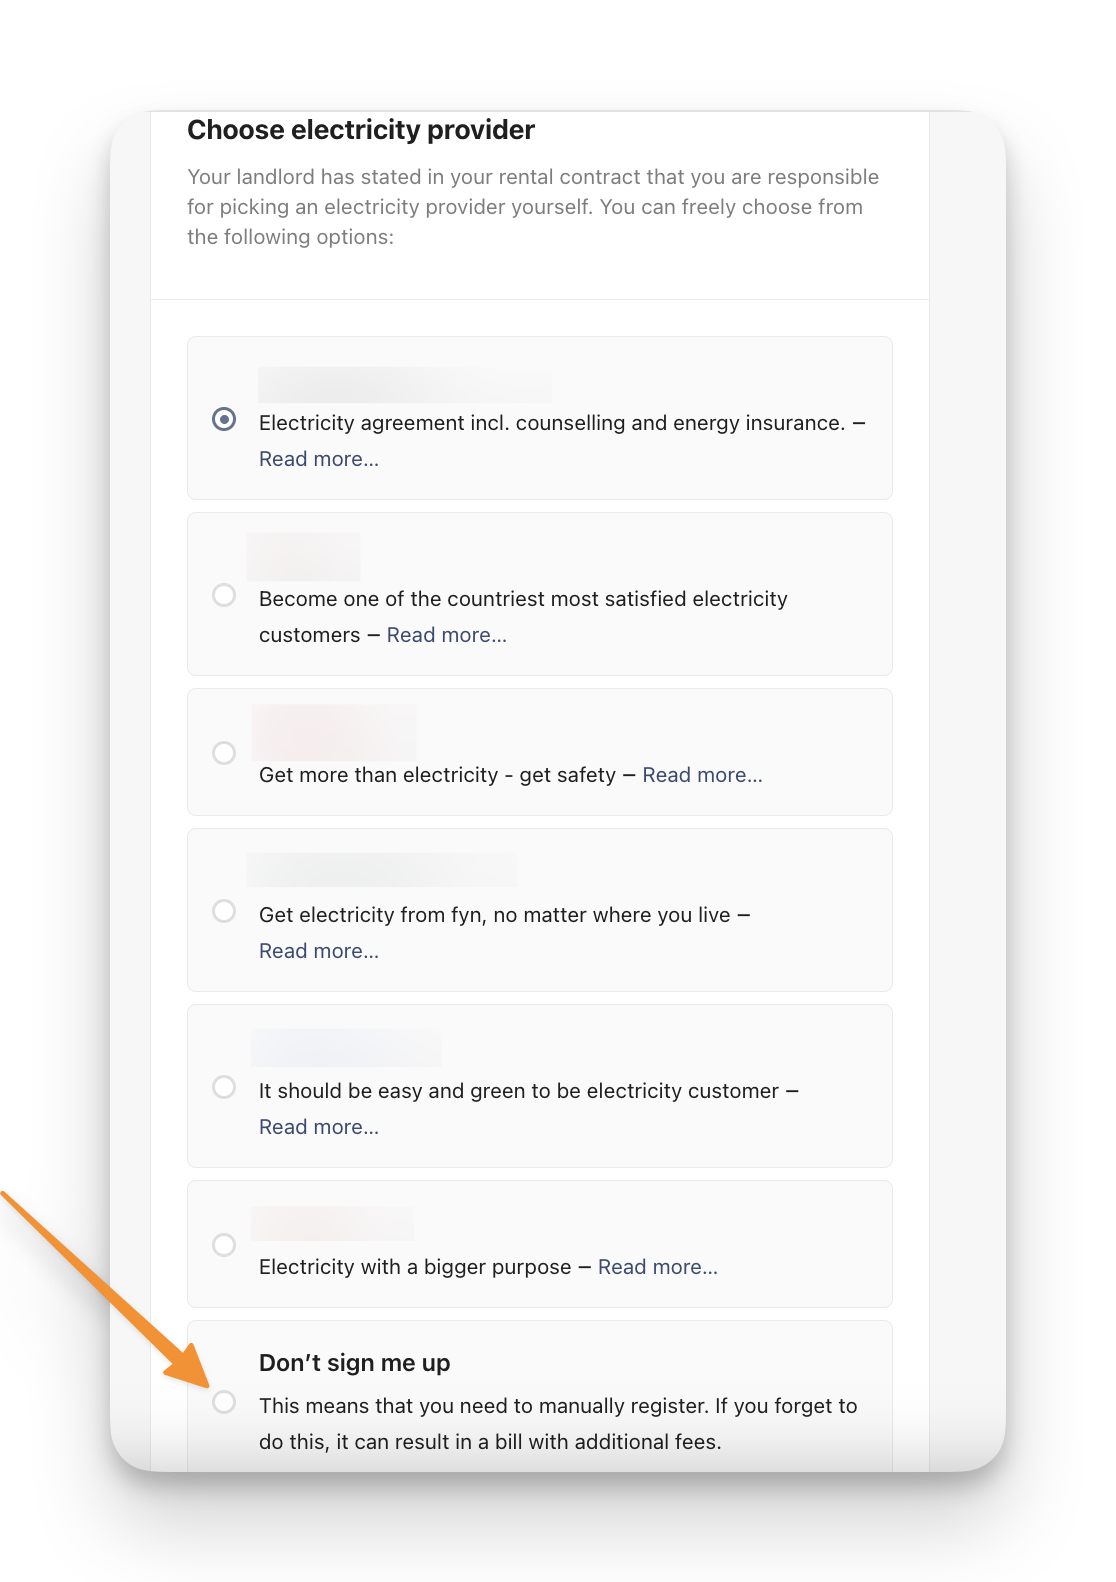This screenshot has height=1582, width=1116.
Task: Click Read more next to "get safety"
Action: pyautogui.click(x=702, y=775)
